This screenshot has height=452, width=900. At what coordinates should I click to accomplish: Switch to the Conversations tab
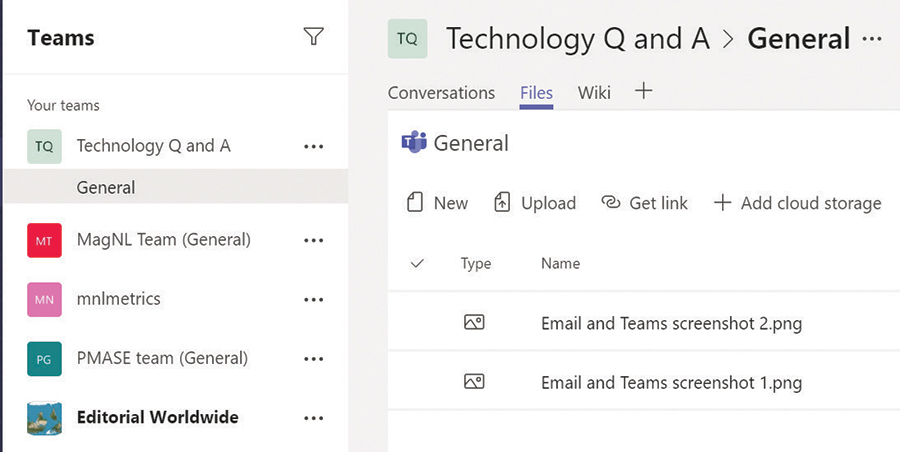pos(441,93)
